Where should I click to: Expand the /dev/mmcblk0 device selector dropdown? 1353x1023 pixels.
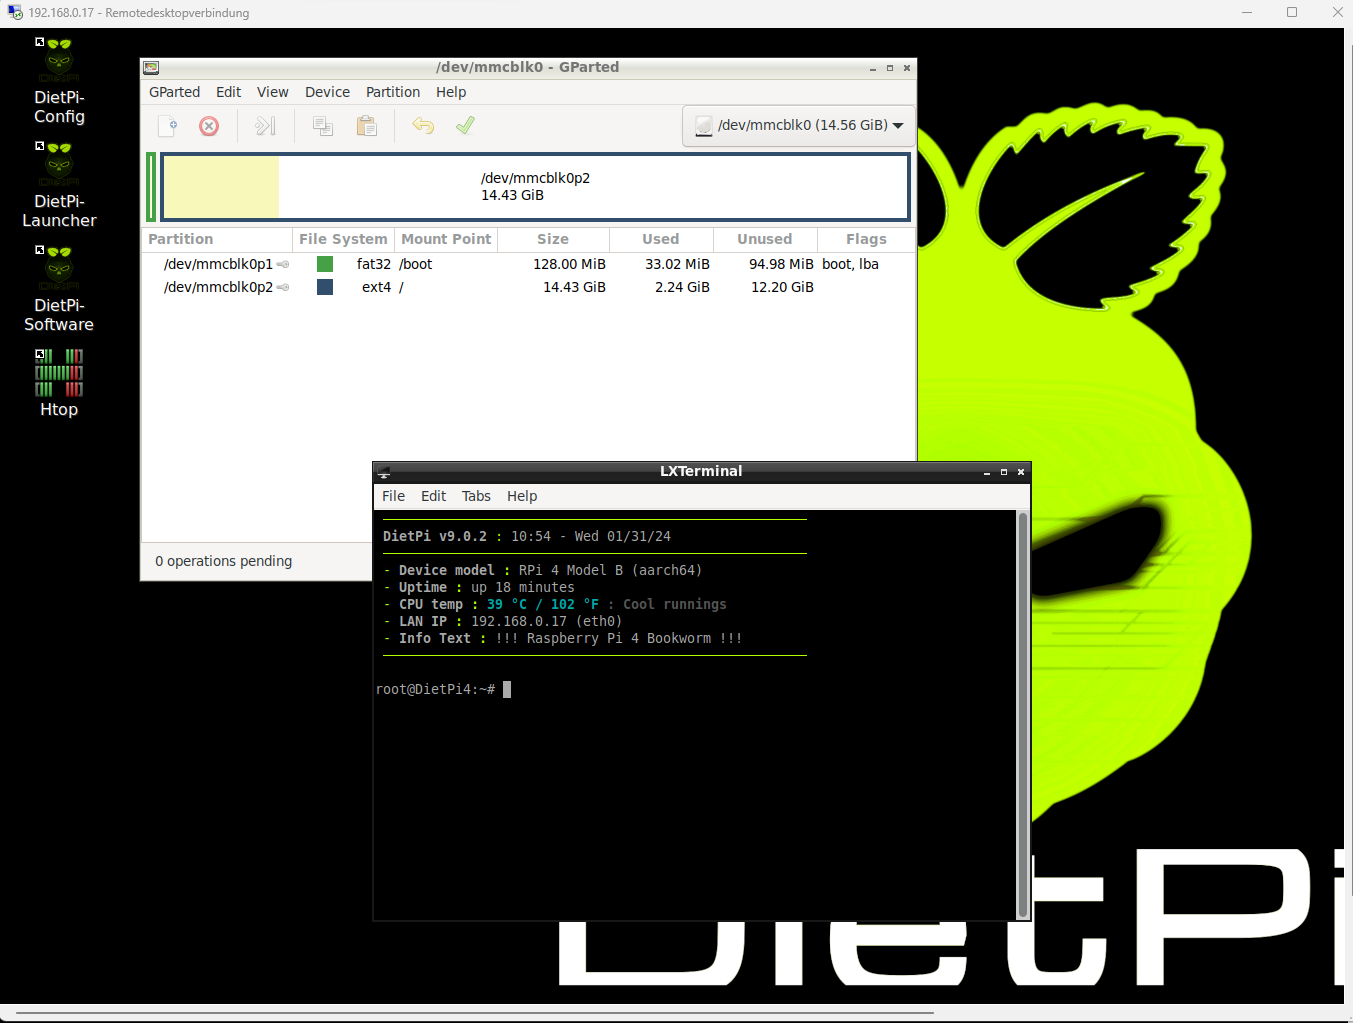point(799,126)
